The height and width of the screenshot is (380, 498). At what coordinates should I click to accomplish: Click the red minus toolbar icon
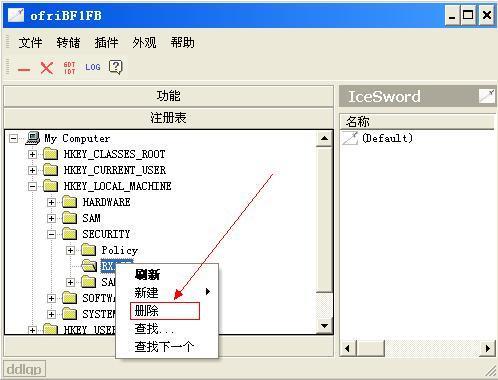24,69
